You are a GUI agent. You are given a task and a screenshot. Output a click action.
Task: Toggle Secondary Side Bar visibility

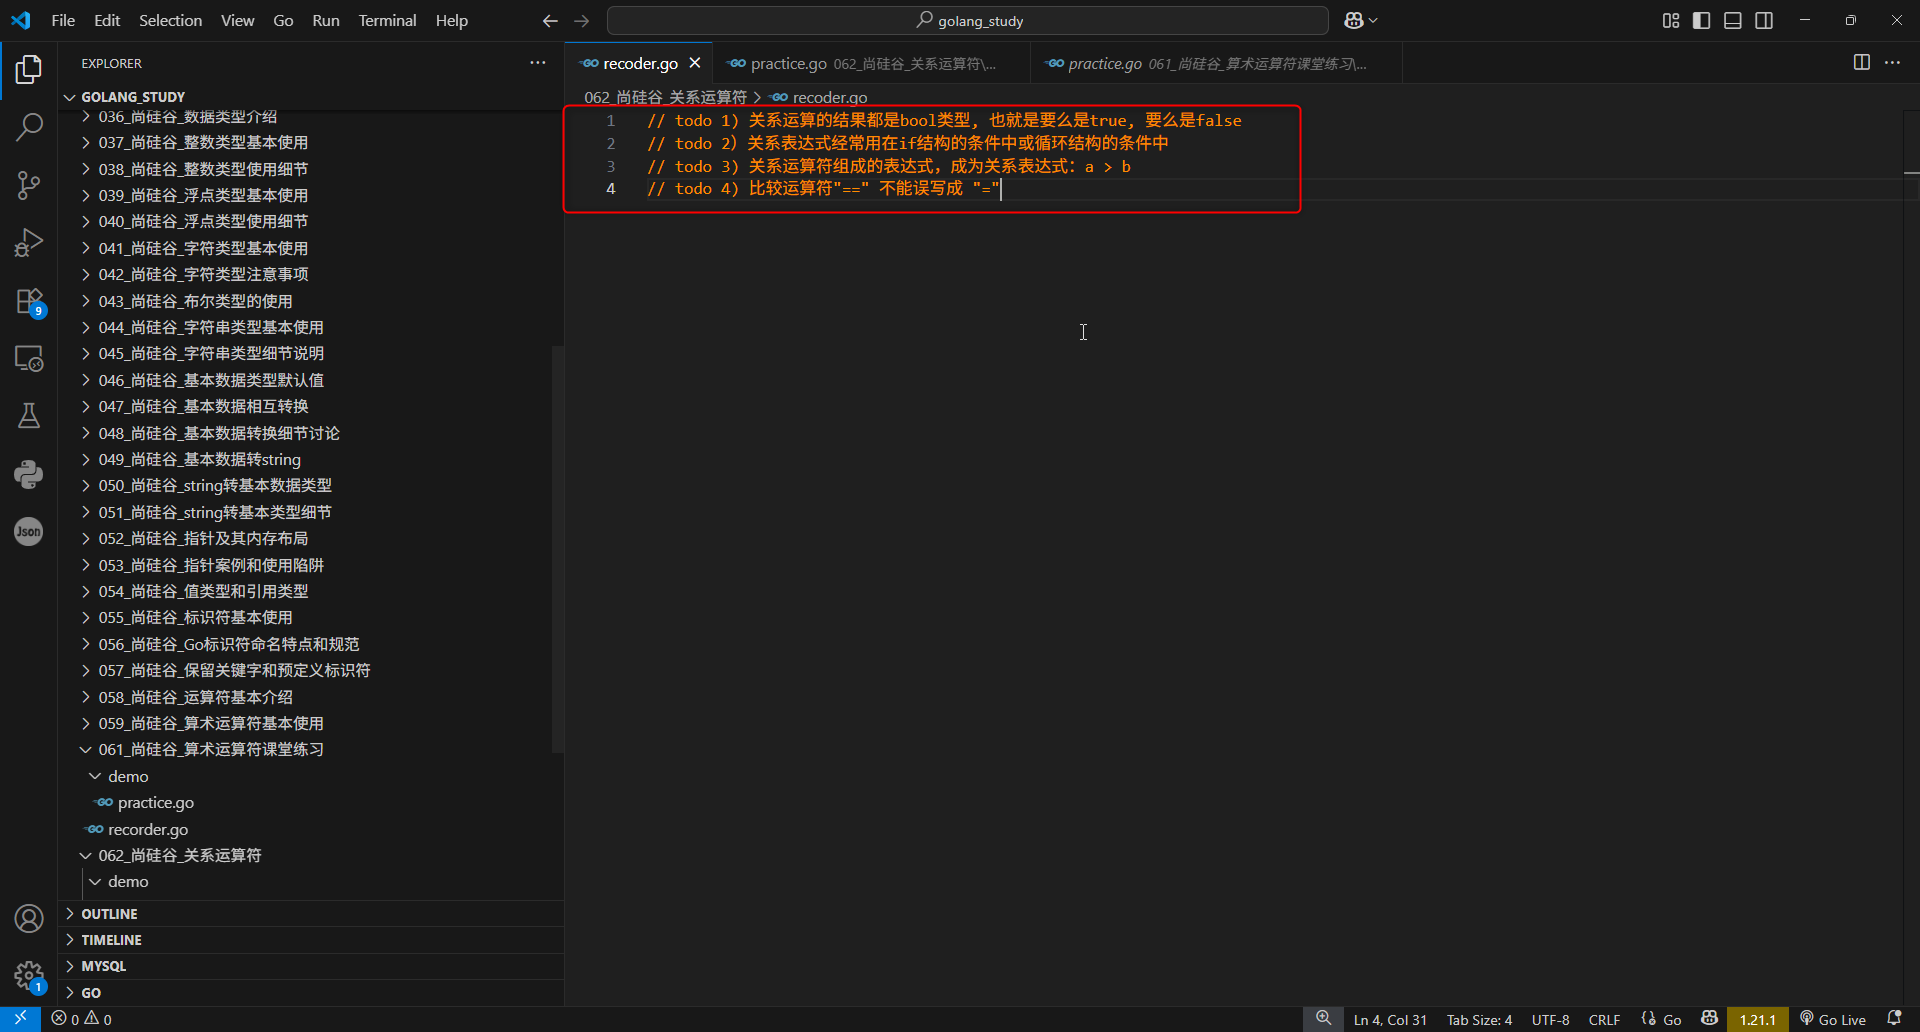tap(1764, 20)
